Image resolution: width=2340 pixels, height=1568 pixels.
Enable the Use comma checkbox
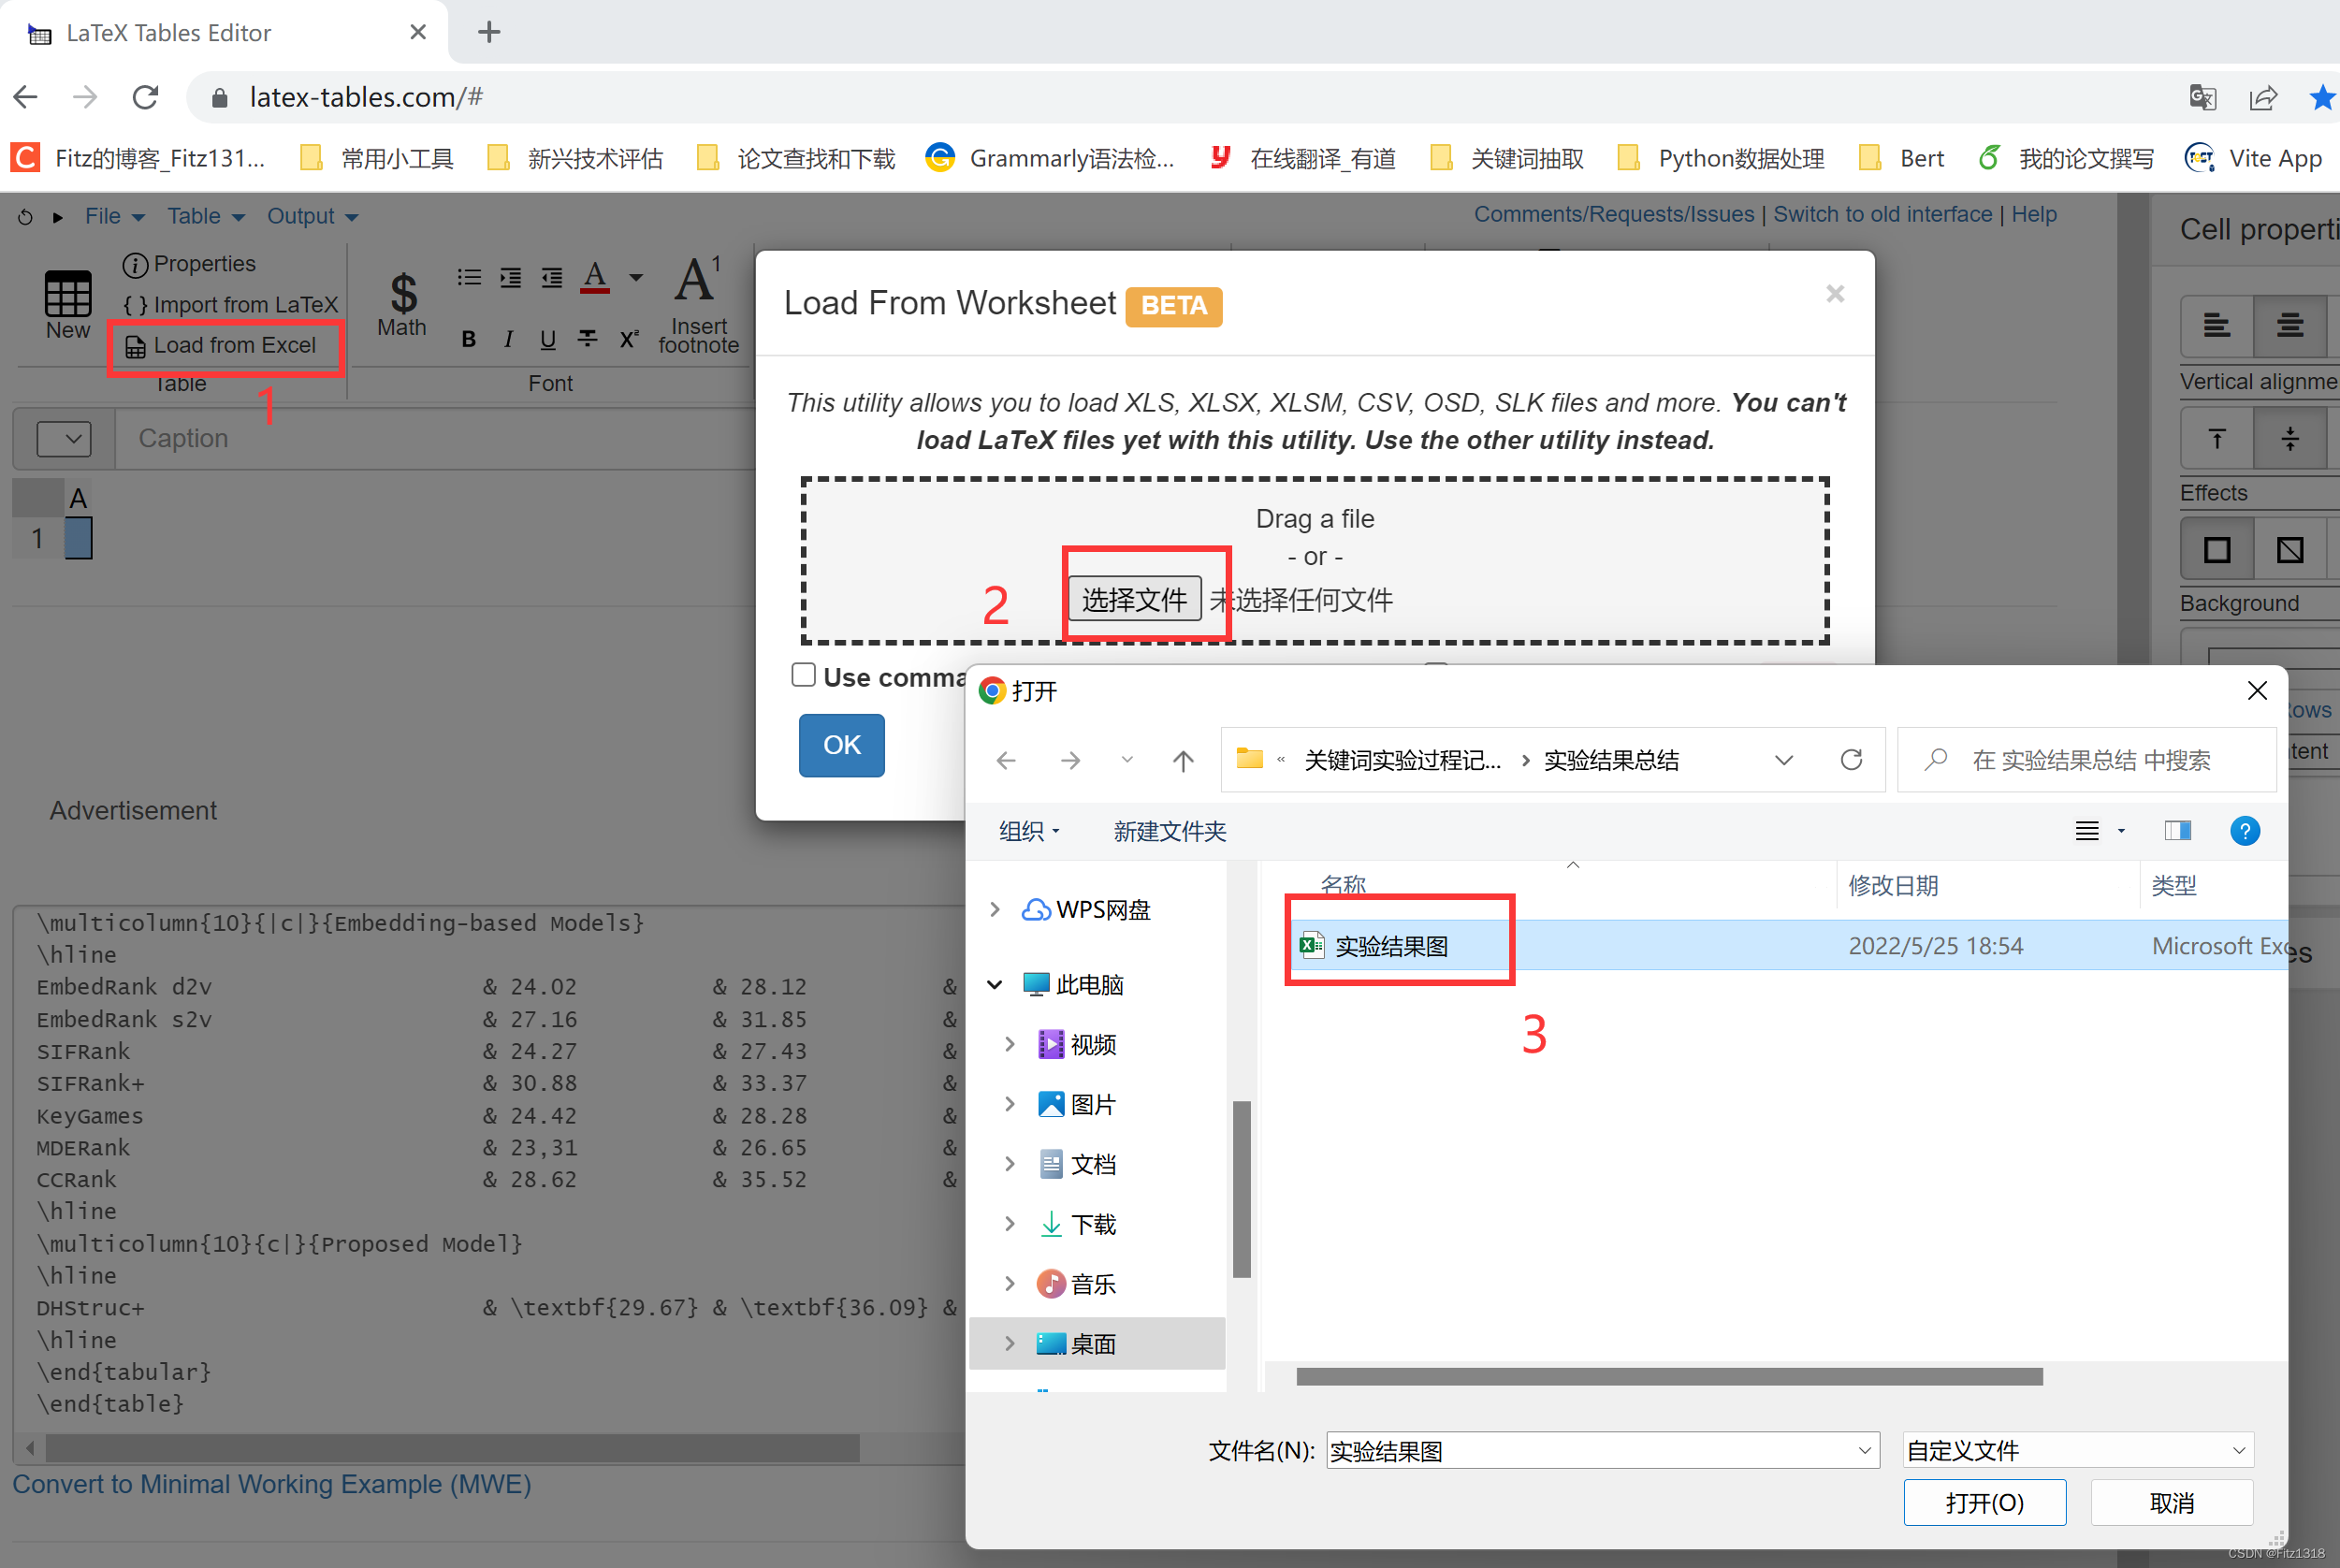(x=803, y=675)
